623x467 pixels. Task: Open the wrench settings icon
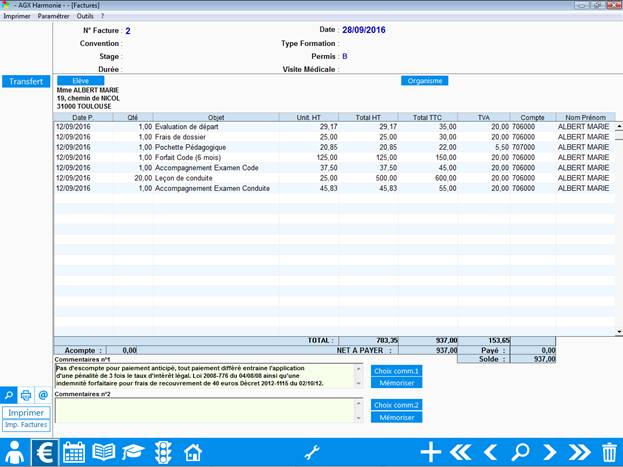click(312, 452)
